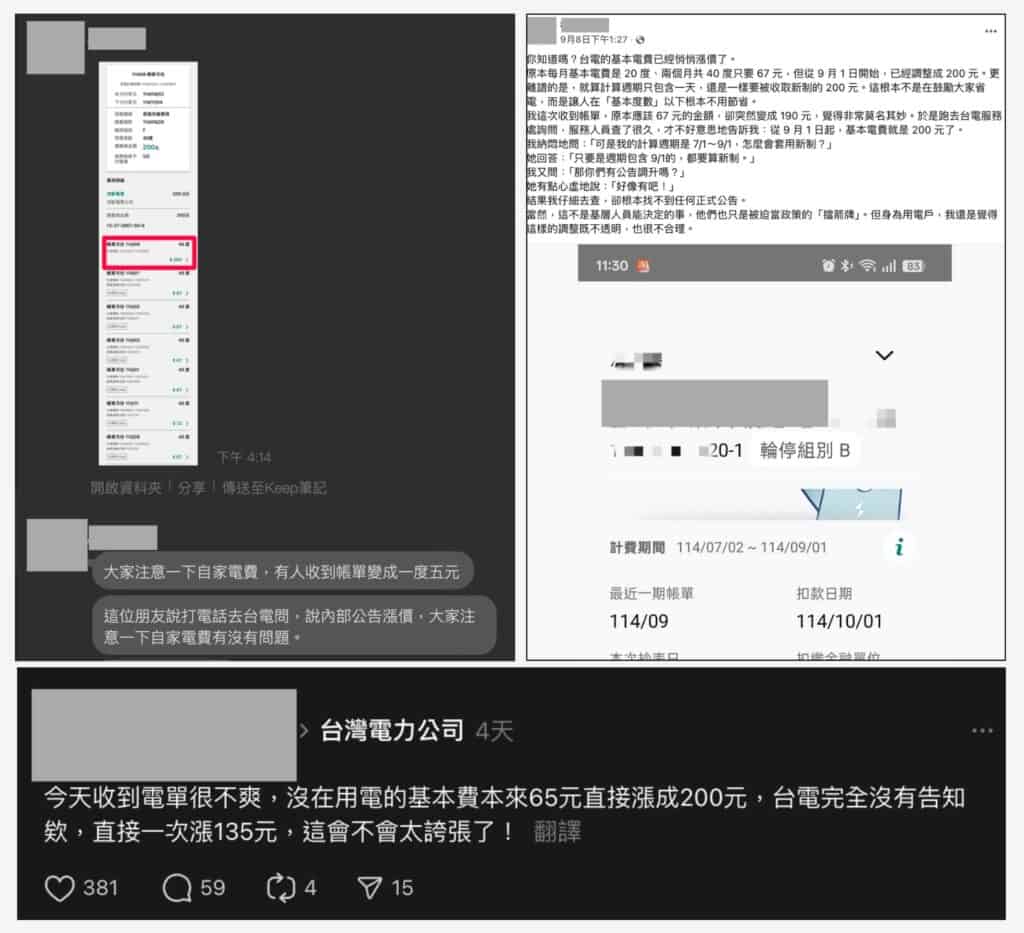
Task: Click the chat timestamp 下午 4:14
Action: pos(244,457)
